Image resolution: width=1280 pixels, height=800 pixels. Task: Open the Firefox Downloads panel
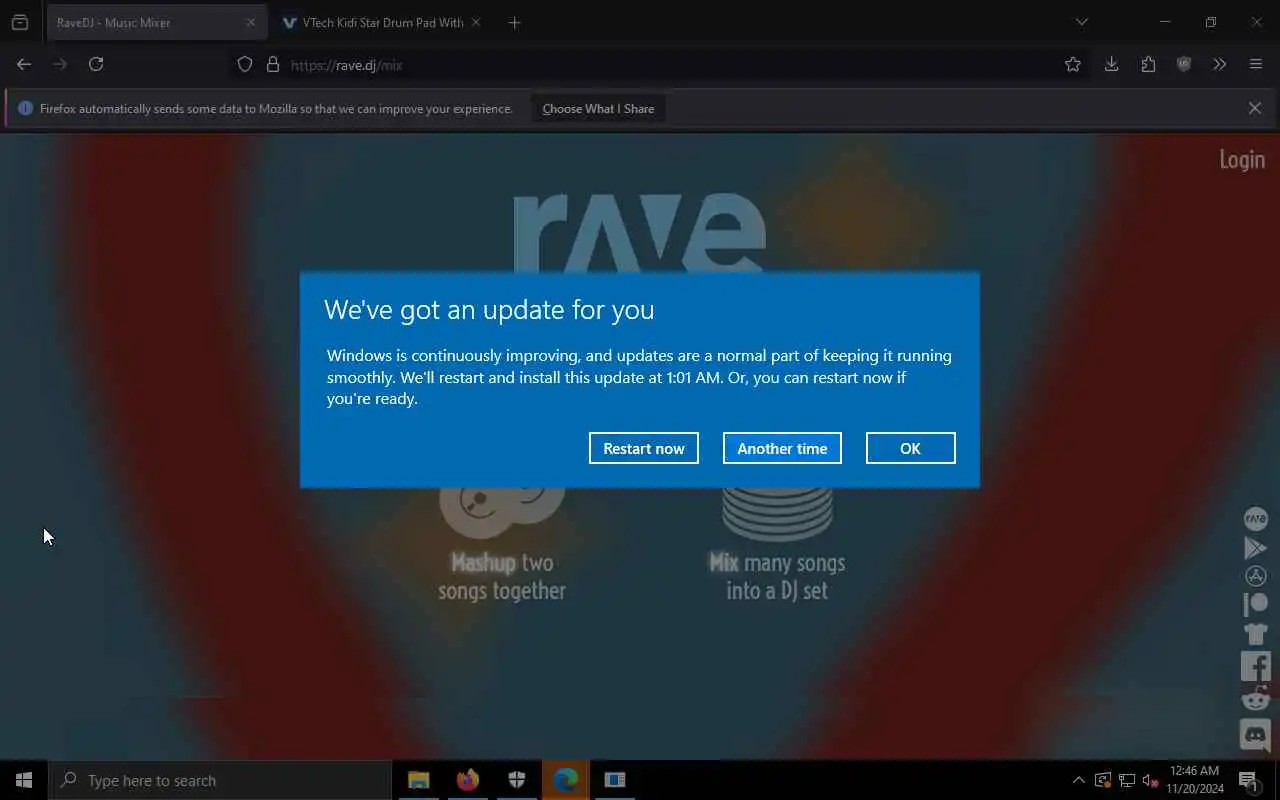[1111, 64]
